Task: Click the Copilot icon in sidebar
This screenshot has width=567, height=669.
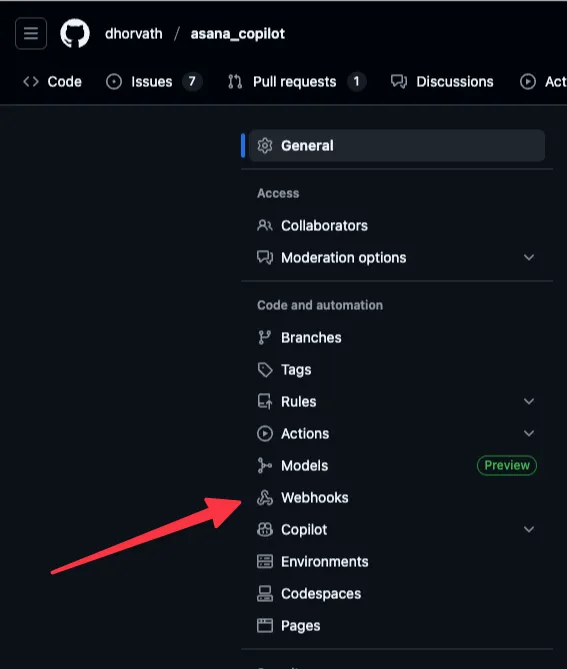Action: pyautogui.click(x=265, y=529)
